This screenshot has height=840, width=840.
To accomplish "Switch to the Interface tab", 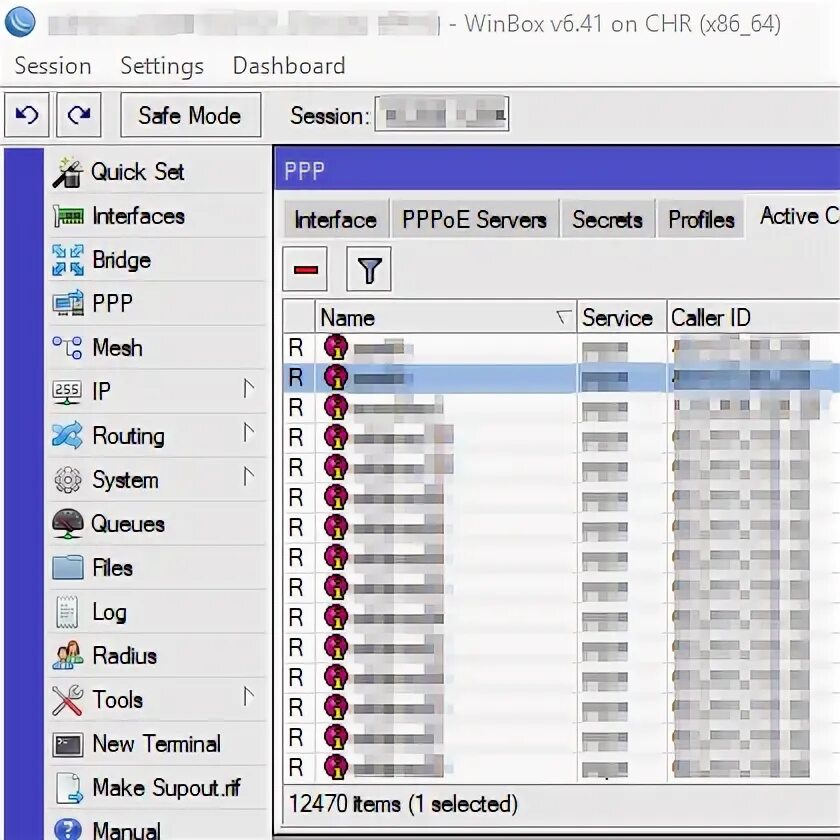I will point(336,219).
